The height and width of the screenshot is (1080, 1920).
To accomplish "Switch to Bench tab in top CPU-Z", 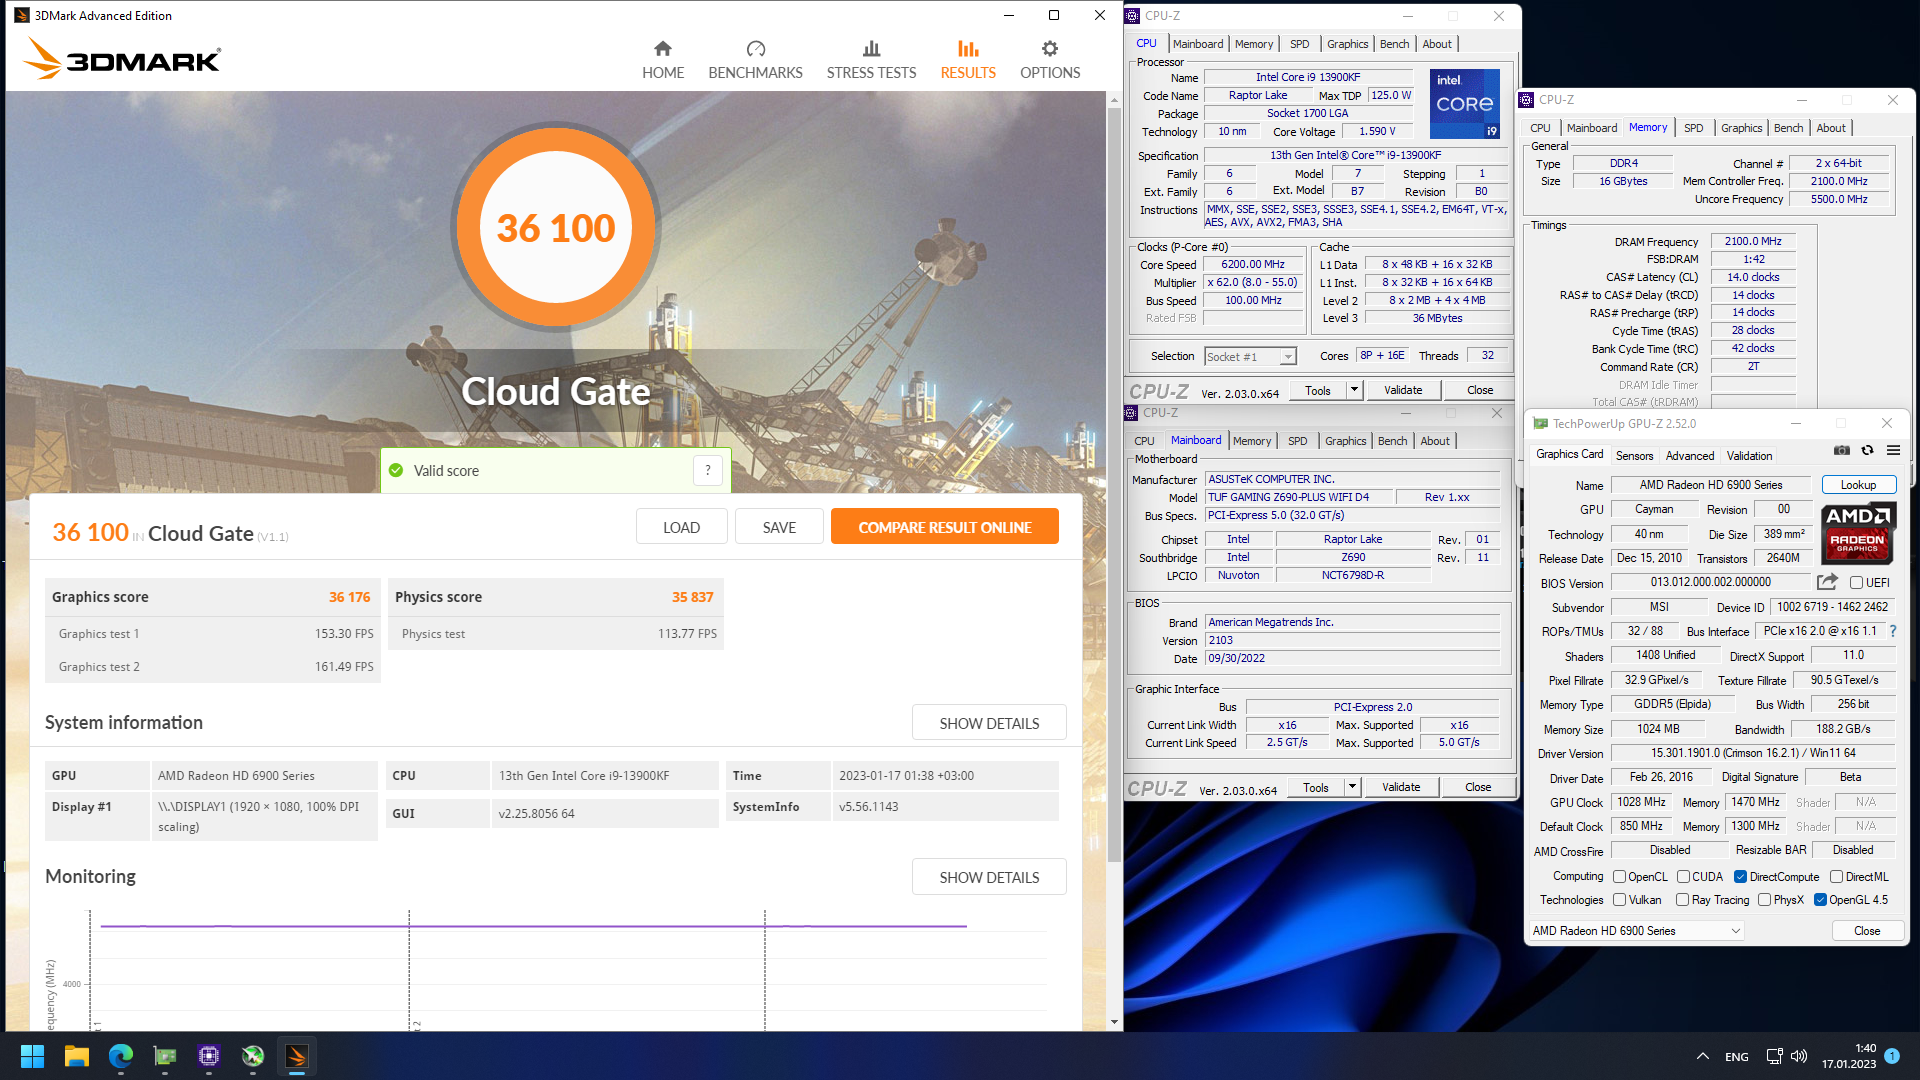I will (x=1394, y=44).
